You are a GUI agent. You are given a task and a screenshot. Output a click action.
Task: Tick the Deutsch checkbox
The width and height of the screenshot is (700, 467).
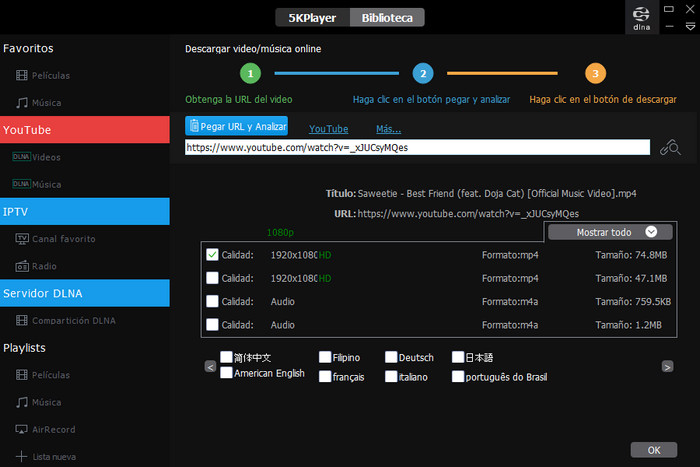click(391, 357)
